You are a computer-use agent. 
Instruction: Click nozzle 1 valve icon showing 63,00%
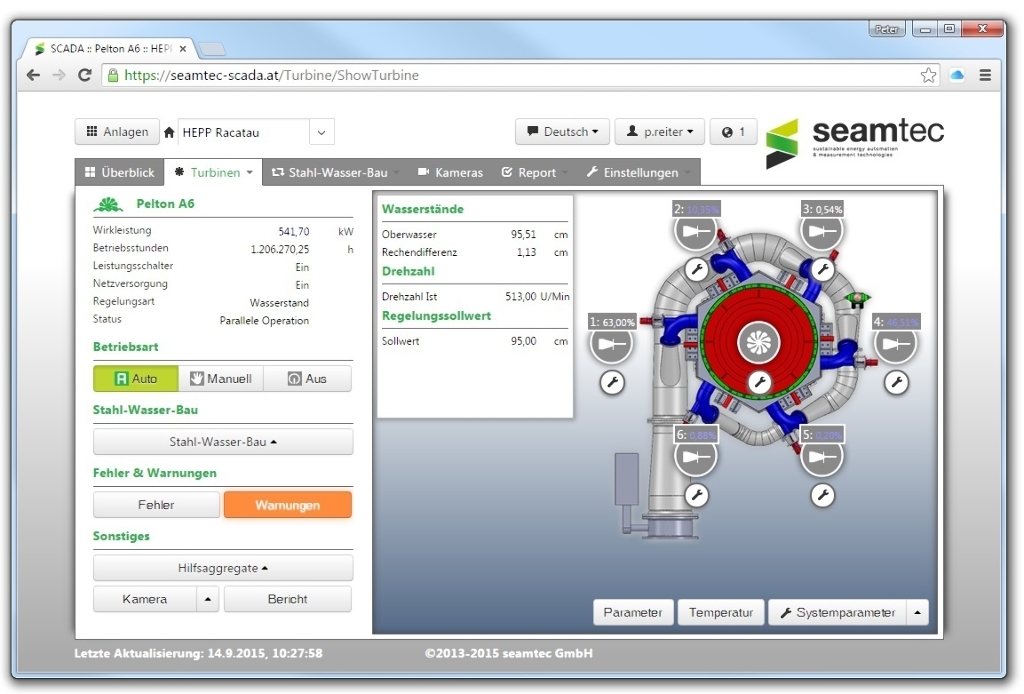(610, 346)
